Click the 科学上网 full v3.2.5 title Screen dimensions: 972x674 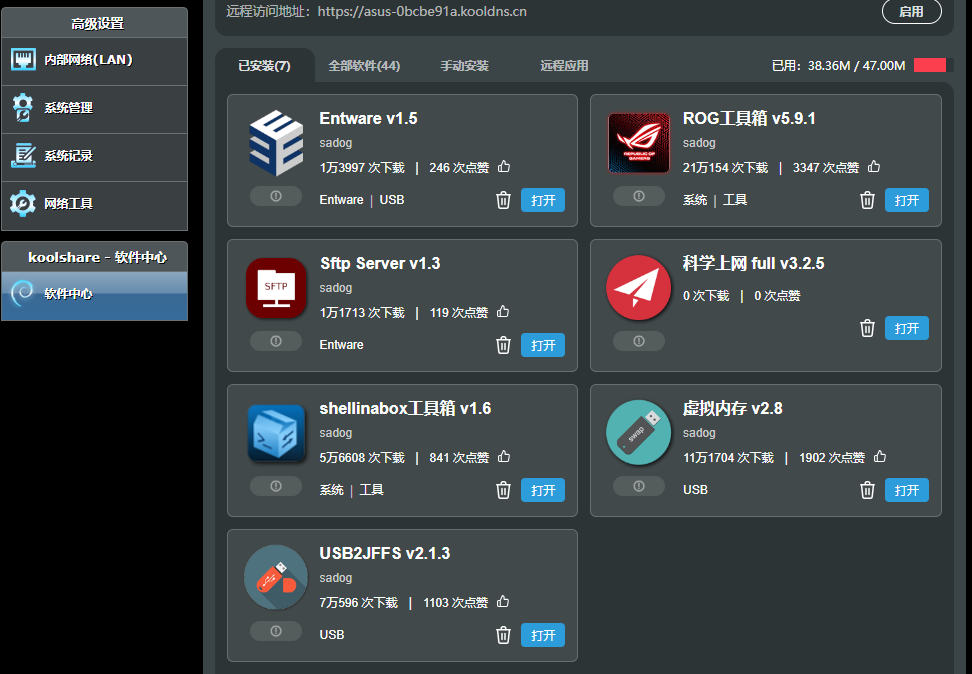coord(753,264)
